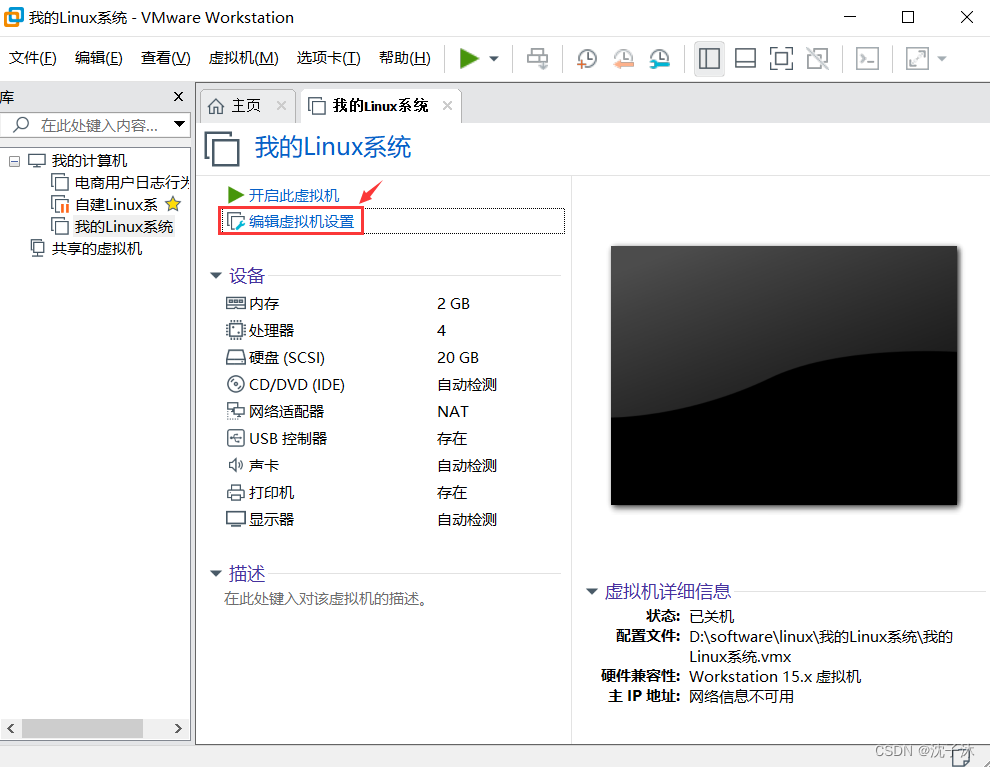The width and height of the screenshot is (990, 767).
Task: Toggle the library sidebar view icon
Action: 709,59
